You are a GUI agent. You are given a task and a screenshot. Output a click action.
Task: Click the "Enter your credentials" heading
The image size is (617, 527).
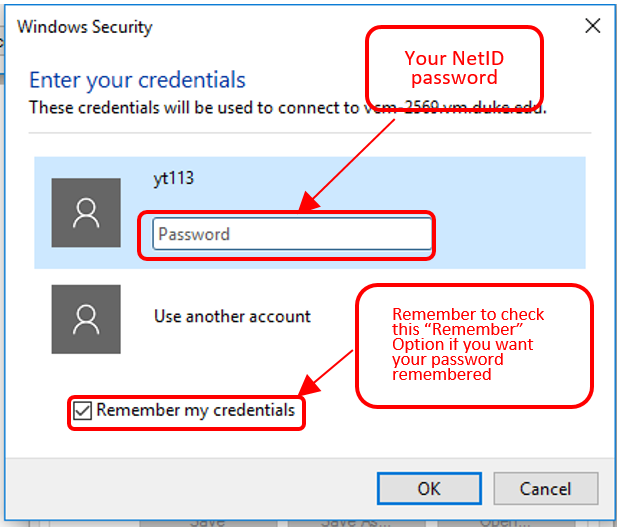point(137,80)
